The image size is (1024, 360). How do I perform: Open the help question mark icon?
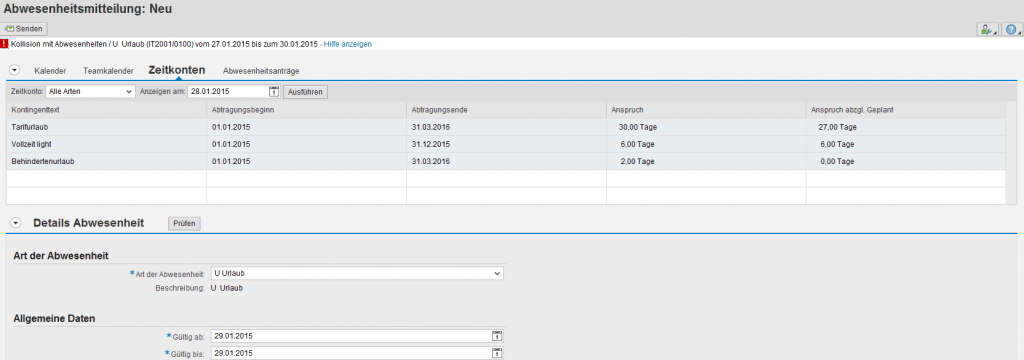1012,29
